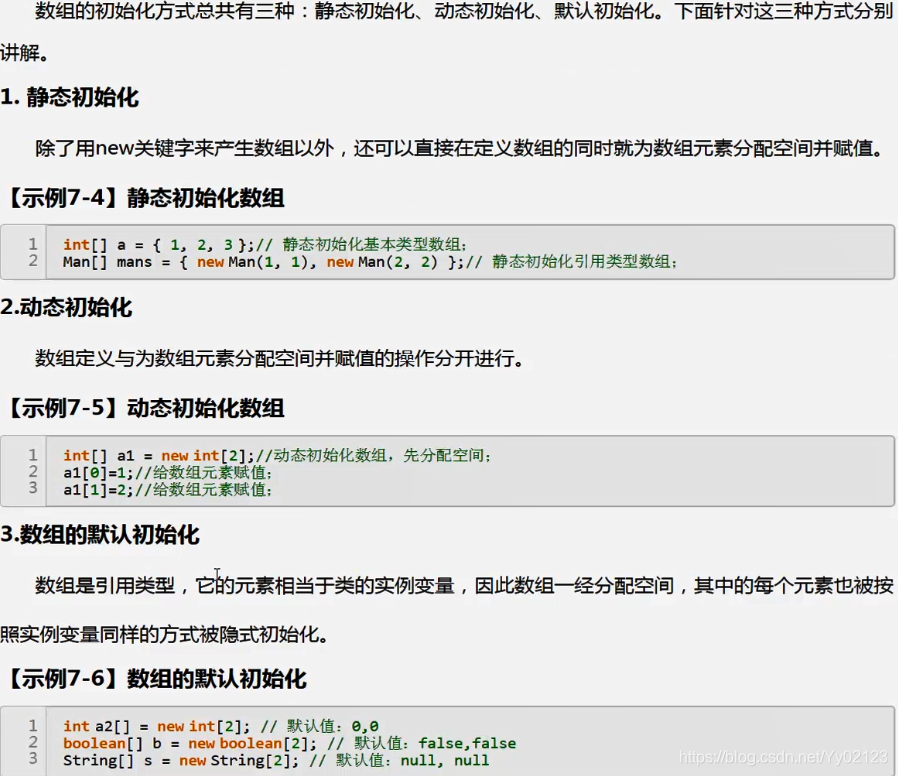Image resolution: width=898 pixels, height=776 pixels.
Task: Click line number 2 in 示例7-4 code block
Action: coord(33,261)
